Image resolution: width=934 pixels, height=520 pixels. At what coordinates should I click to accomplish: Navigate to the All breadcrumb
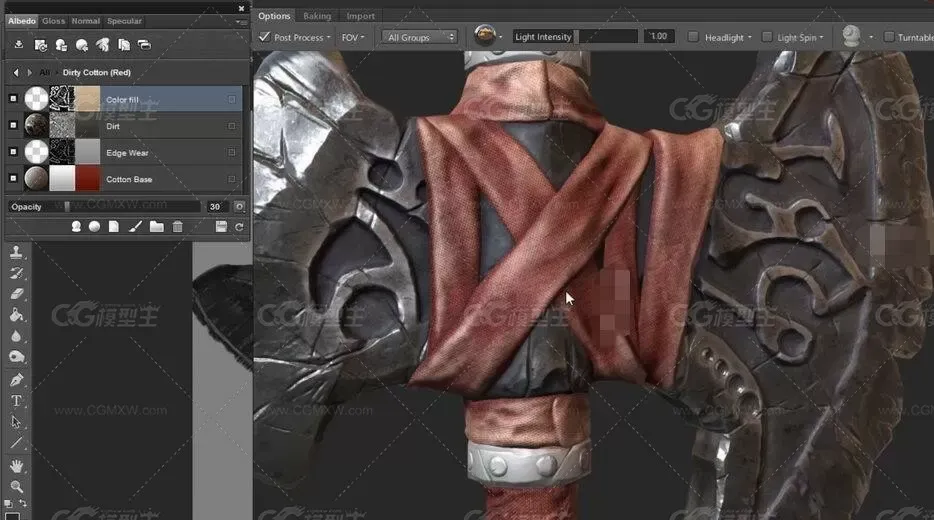pyautogui.click(x=44, y=73)
